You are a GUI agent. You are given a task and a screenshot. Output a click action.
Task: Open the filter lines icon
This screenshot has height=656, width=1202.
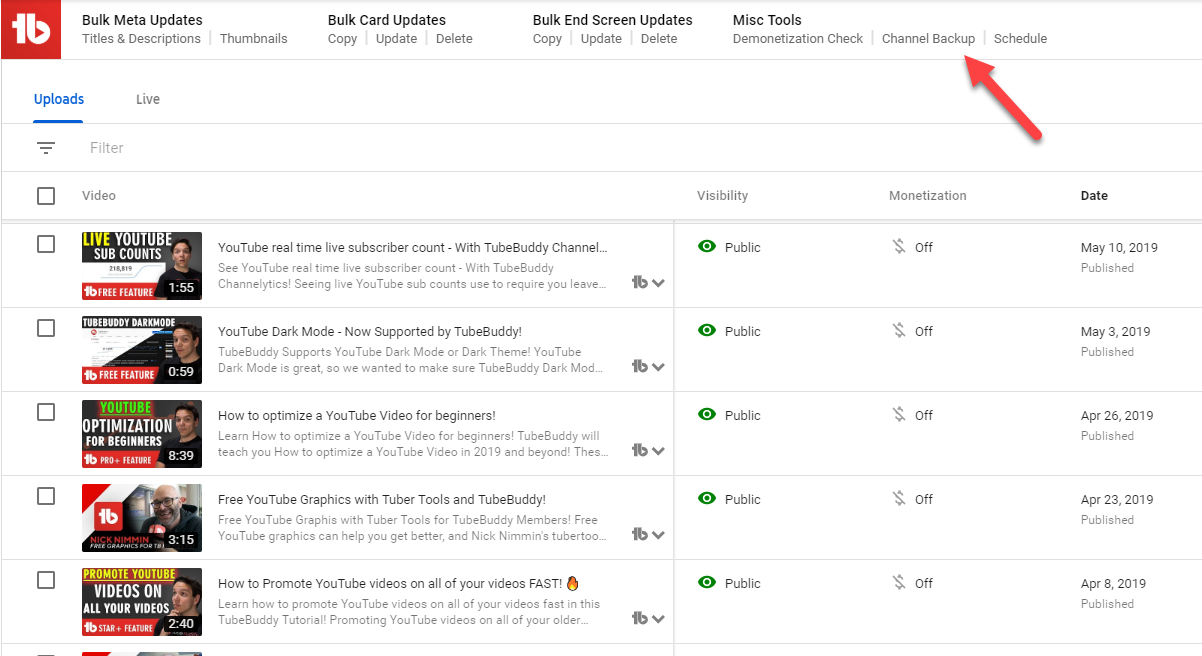pyautogui.click(x=46, y=148)
